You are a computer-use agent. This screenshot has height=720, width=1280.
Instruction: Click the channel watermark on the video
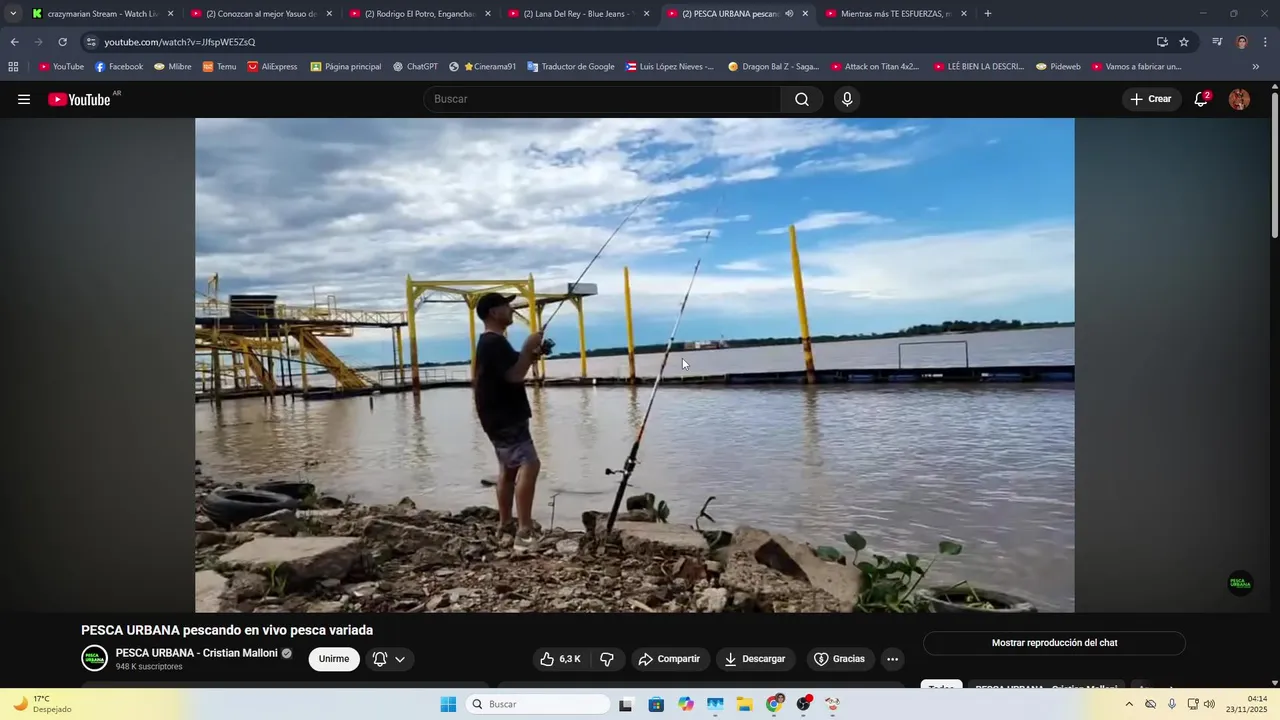coord(1240,583)
